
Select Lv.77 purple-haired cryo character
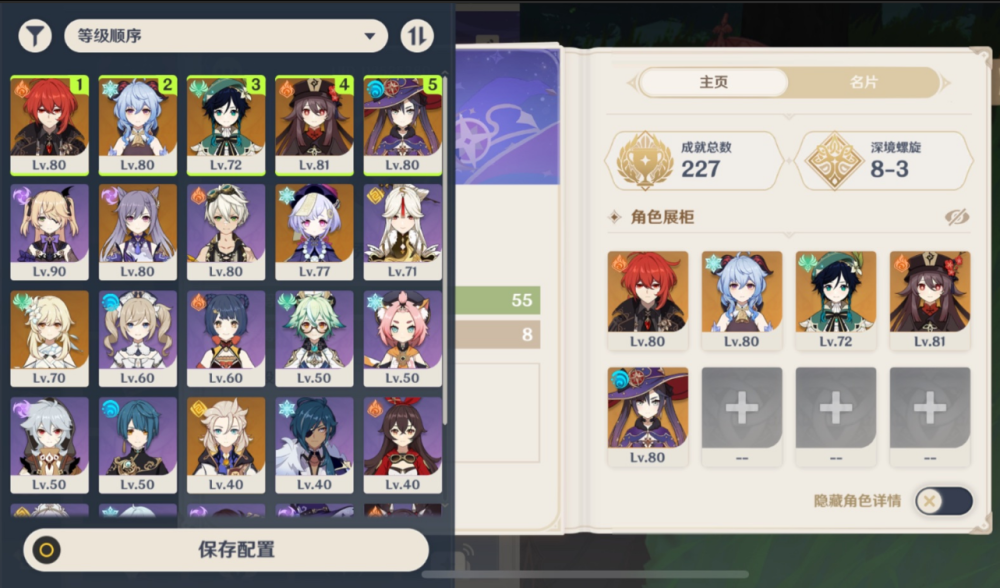(314, 232)
